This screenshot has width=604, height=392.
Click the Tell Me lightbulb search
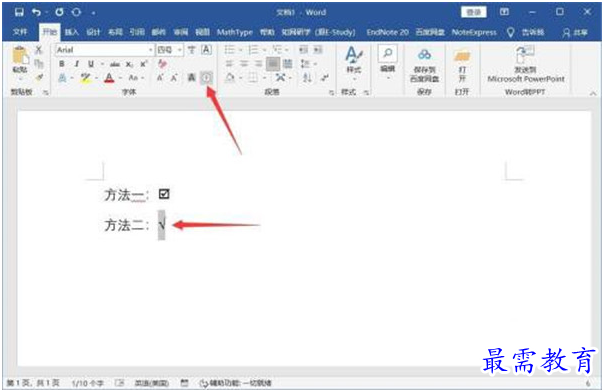tap(511, 33)
